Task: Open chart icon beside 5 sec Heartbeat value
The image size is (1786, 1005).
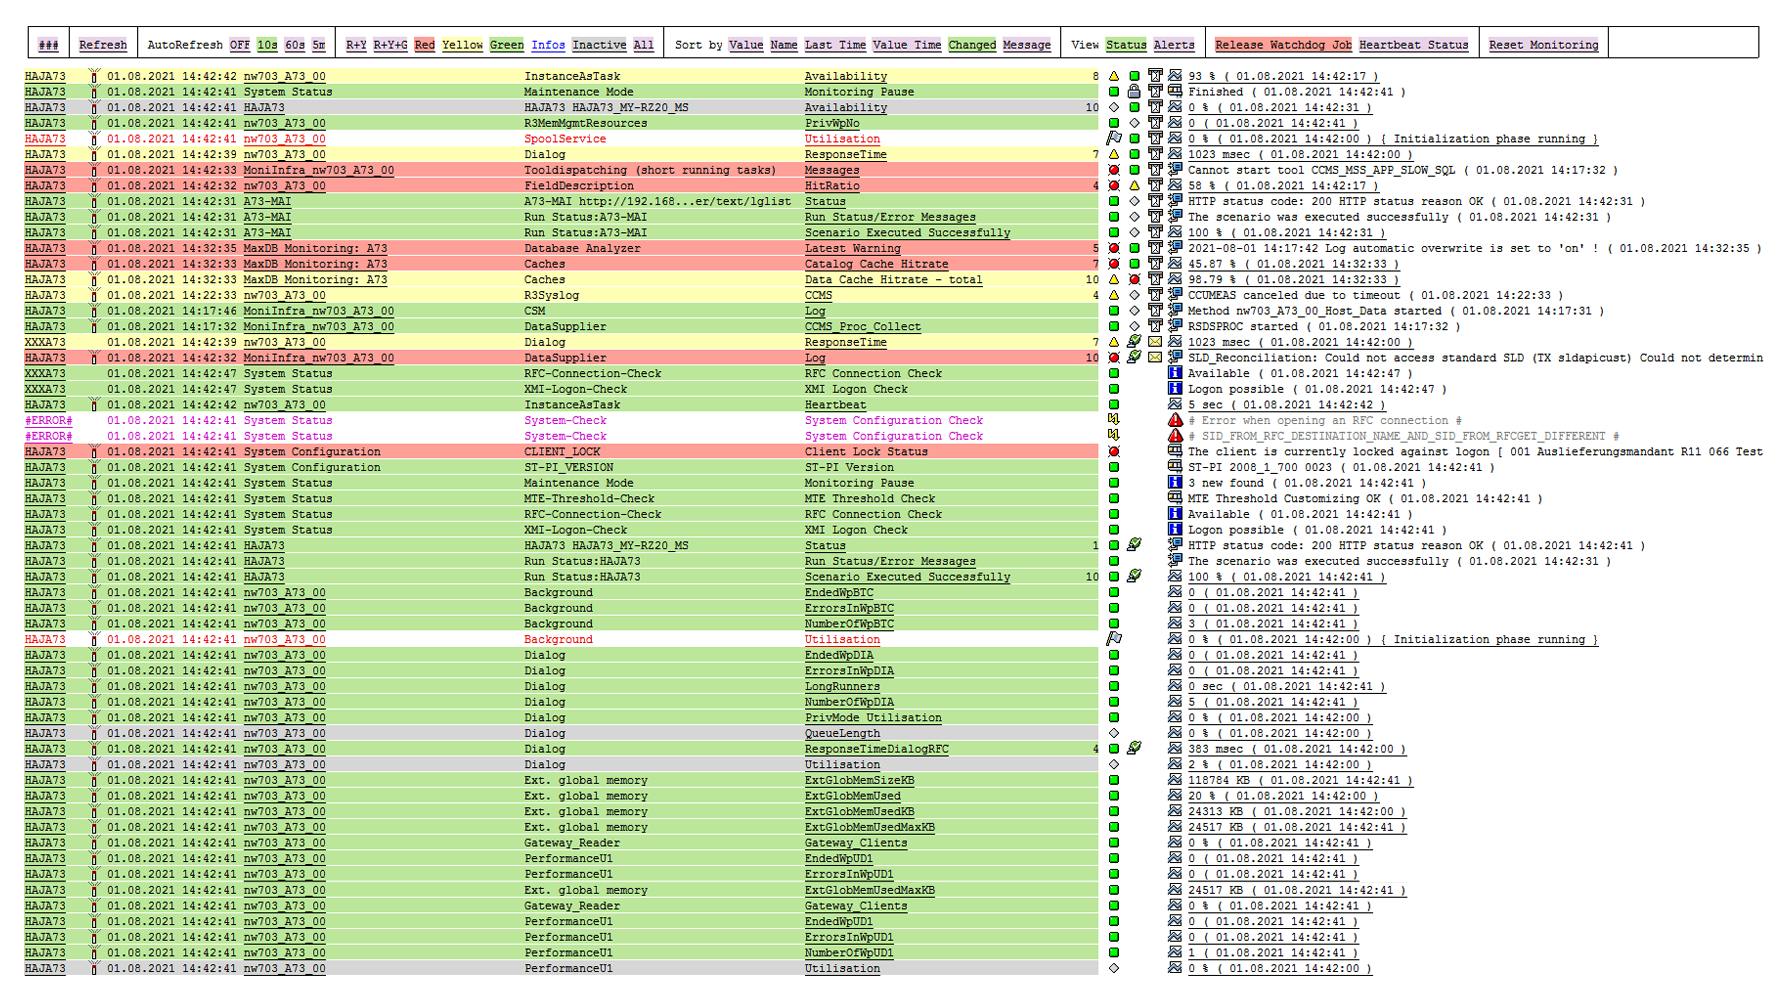Action: (x=1175, y=405)
